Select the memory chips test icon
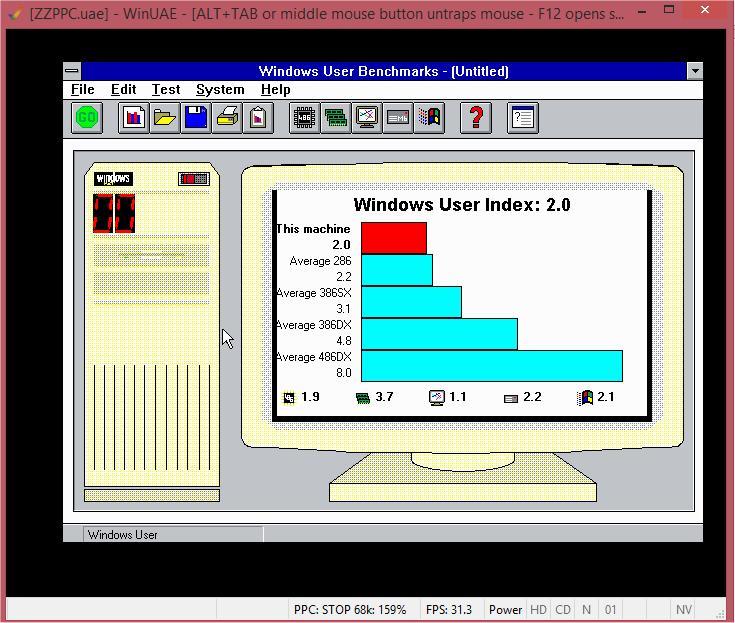Screen dimensions: 735x623 click(336, 117)
